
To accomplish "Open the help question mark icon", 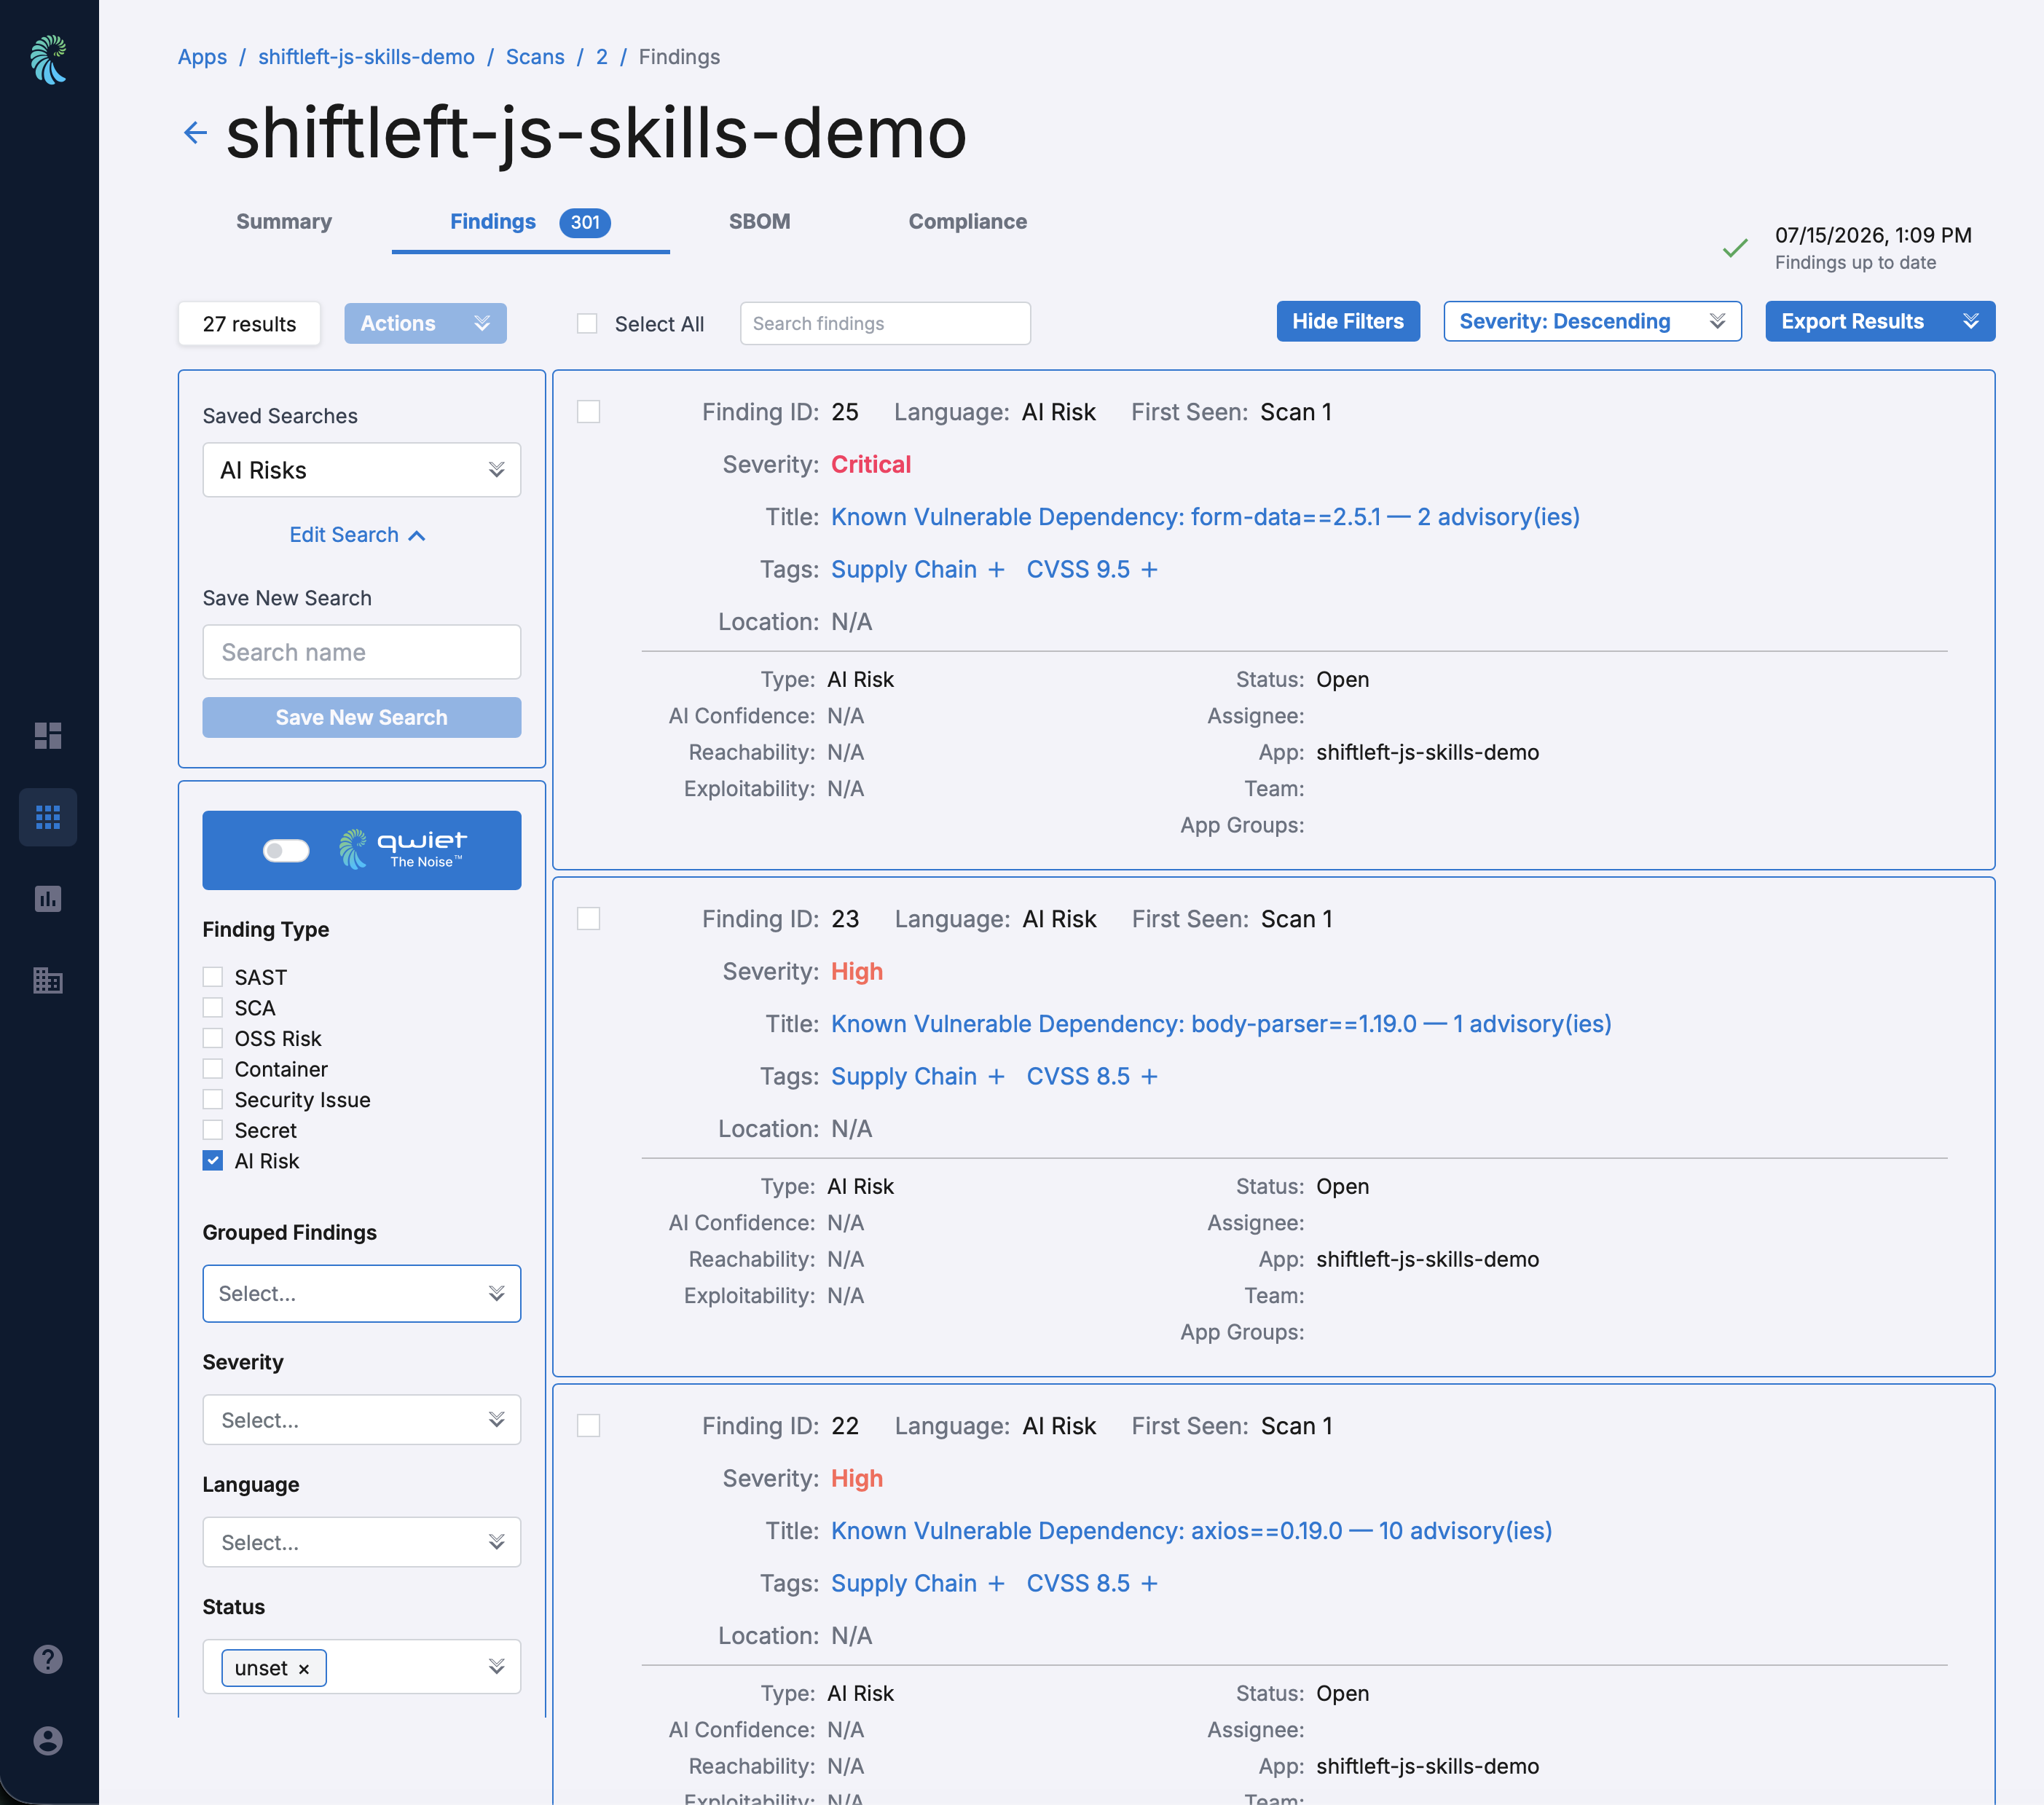I will coord(48,1659).
